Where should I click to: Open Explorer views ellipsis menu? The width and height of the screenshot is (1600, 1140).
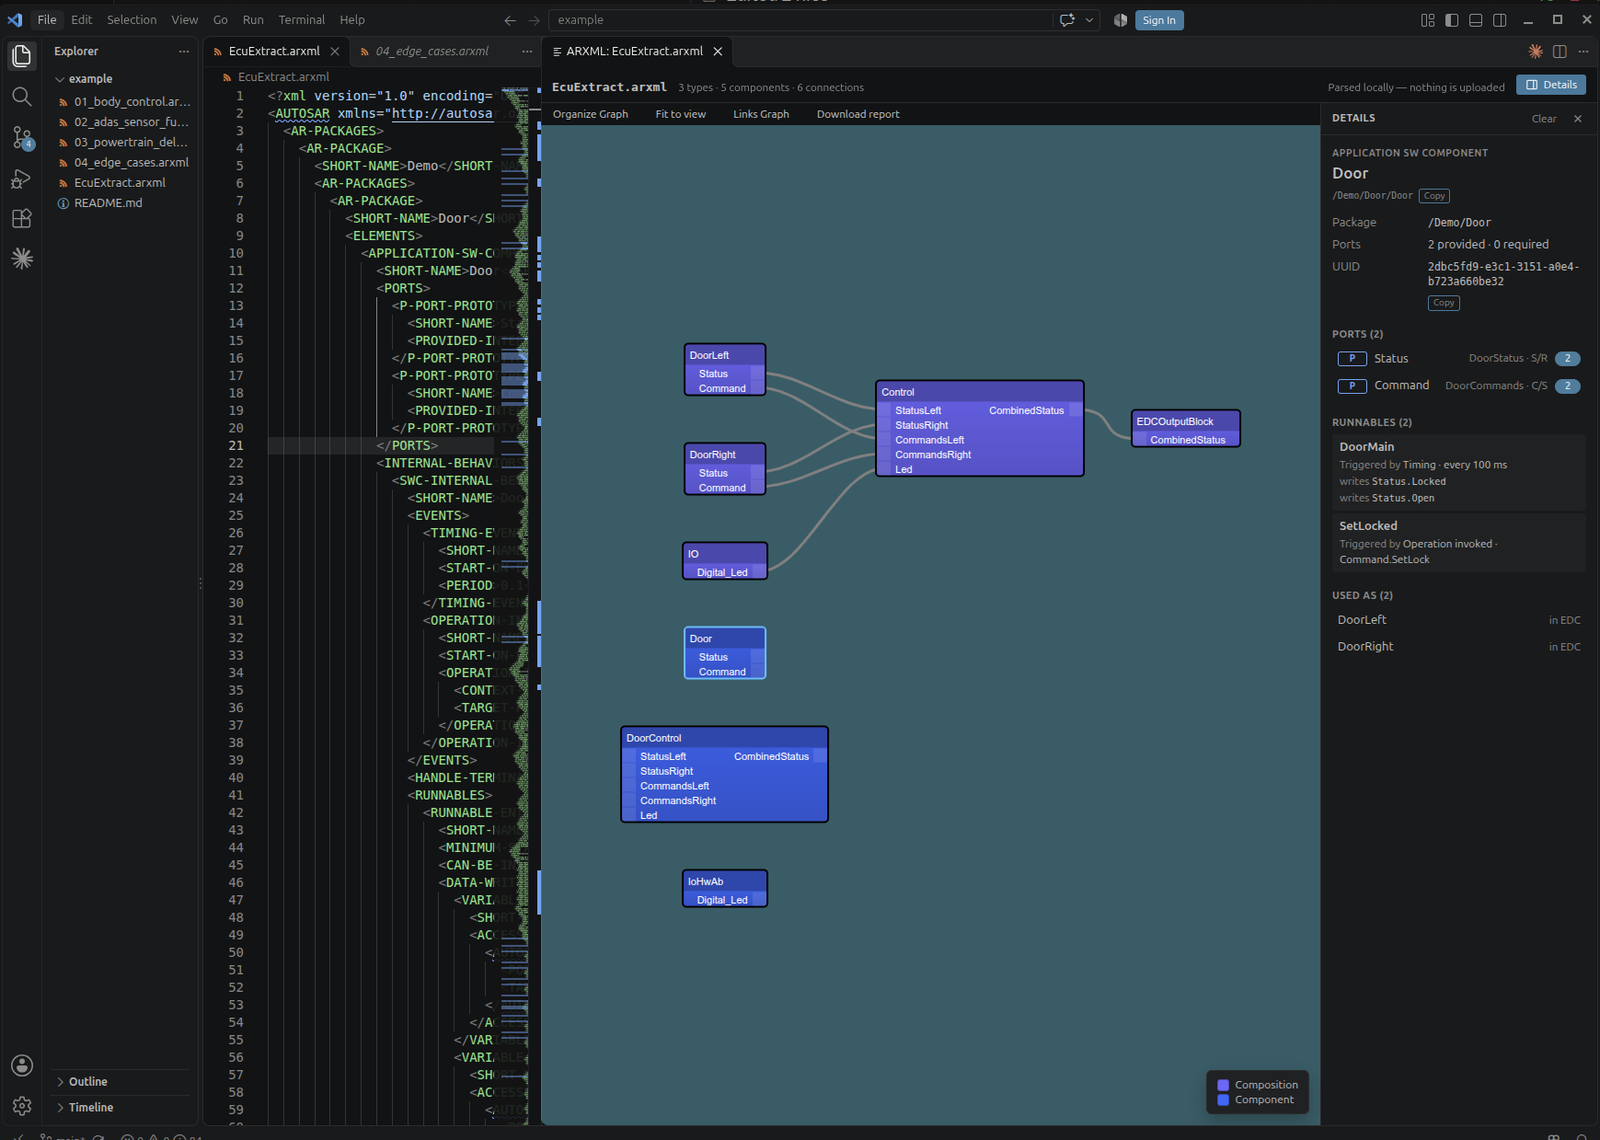[x=183, y=51]
